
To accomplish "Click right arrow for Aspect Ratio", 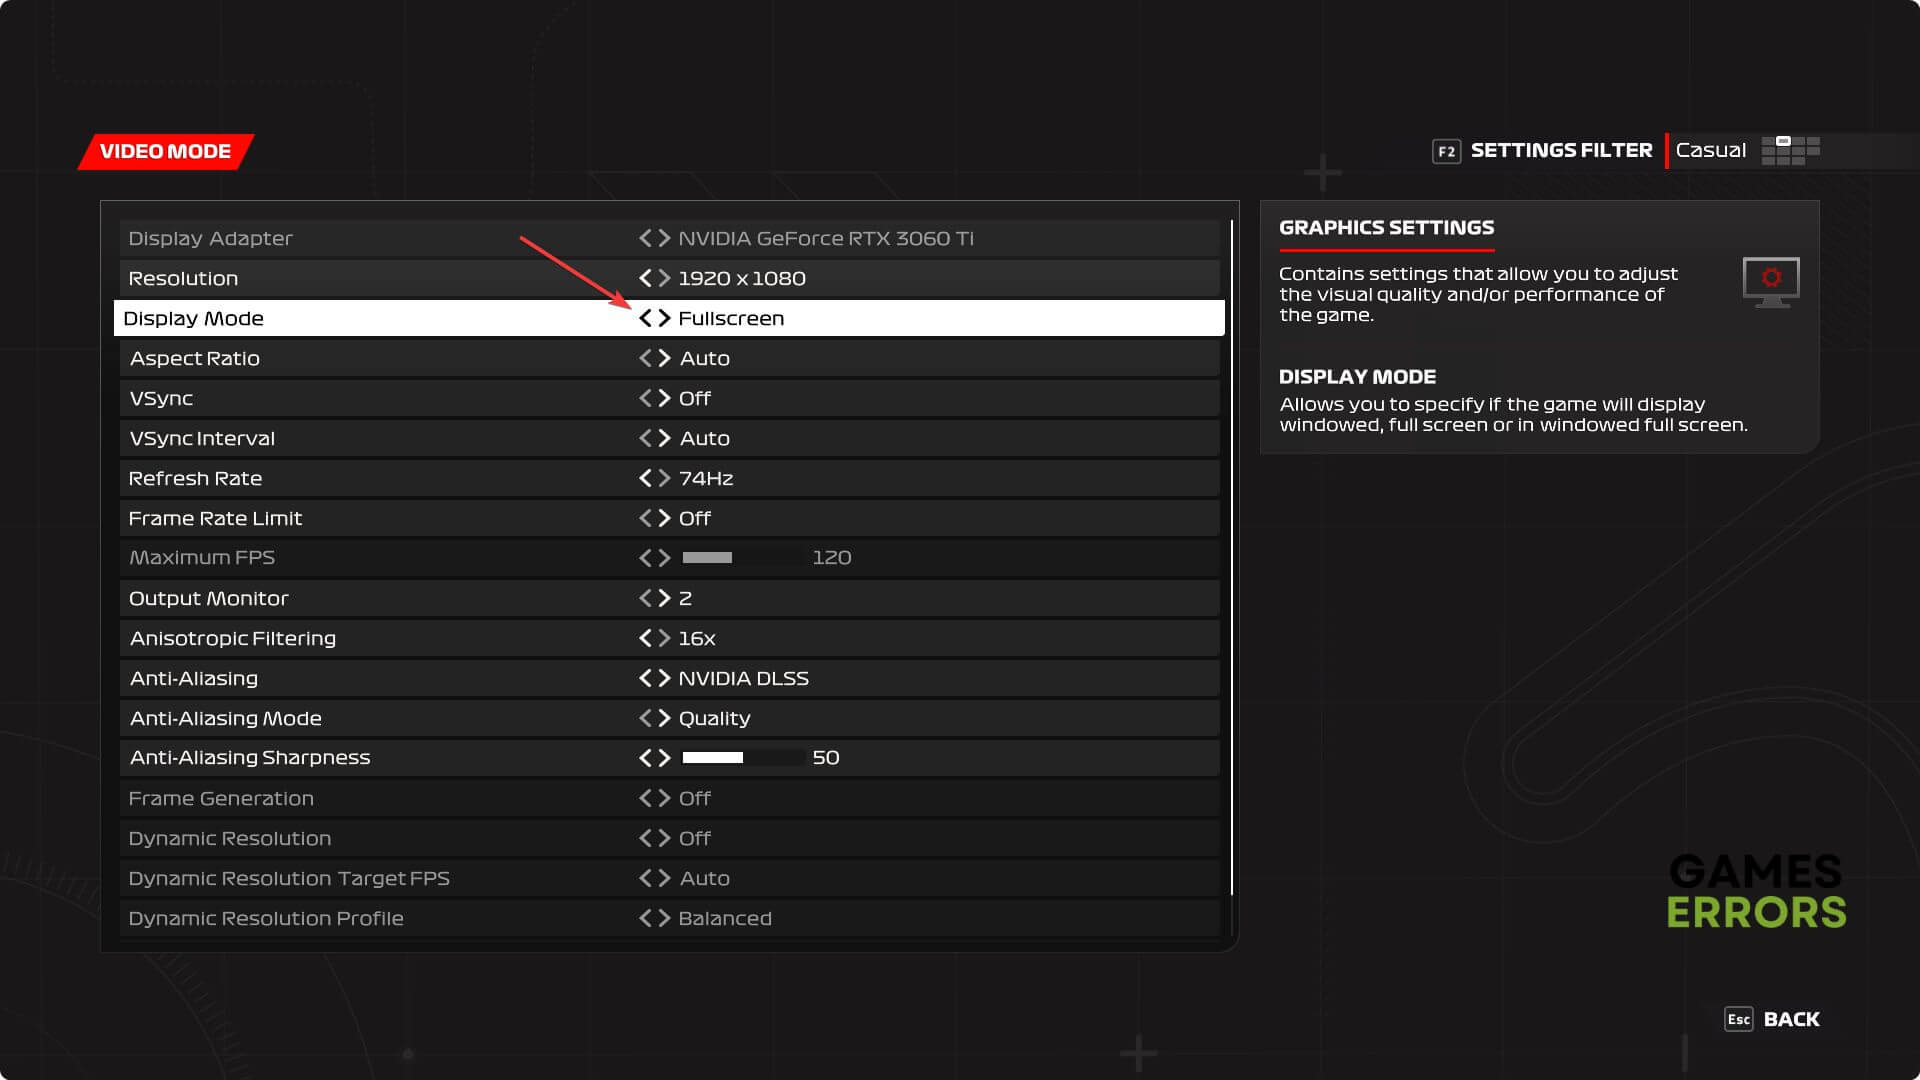I will [x=665, y=358].
